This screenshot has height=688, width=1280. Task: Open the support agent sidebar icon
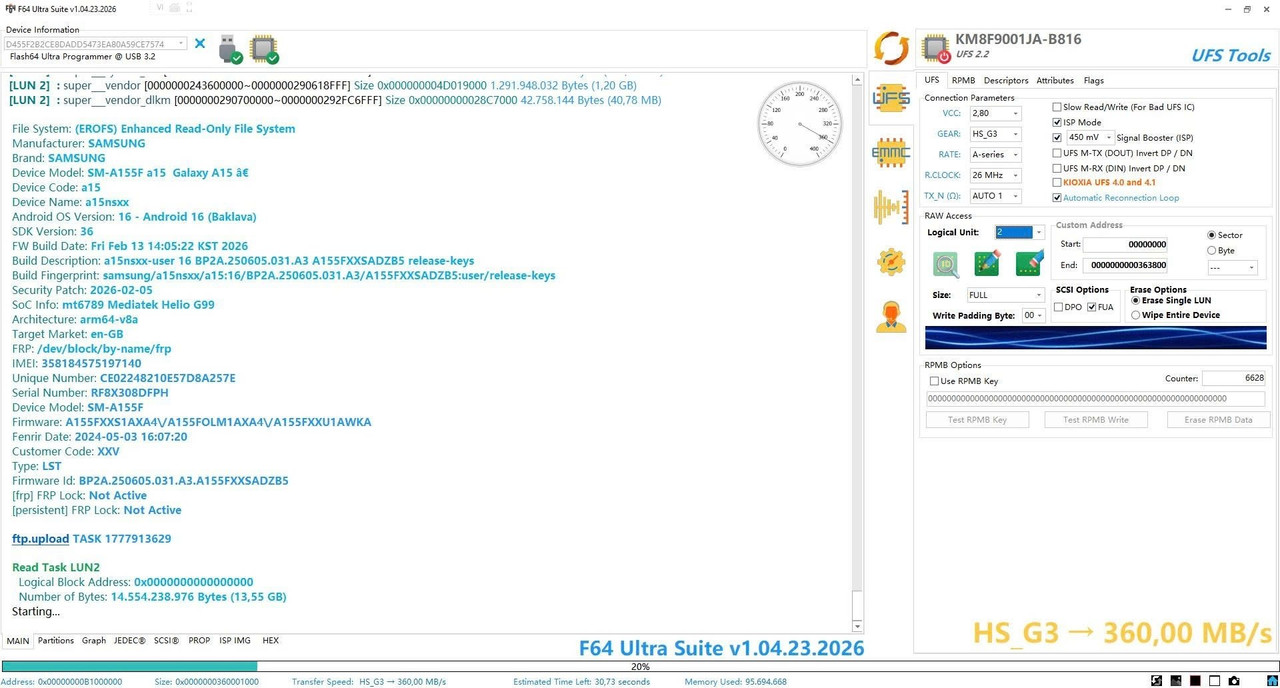[891, 316]
